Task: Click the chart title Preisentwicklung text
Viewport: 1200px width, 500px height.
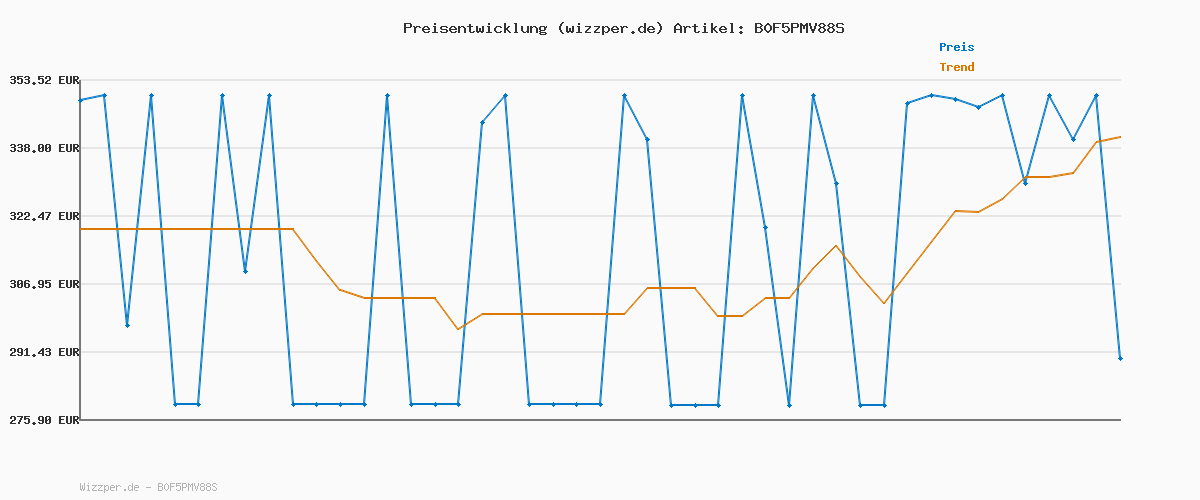Action: pos(475,28)
